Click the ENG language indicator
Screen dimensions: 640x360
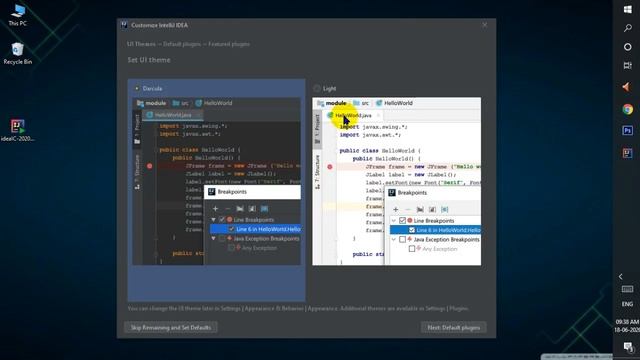[627, 304]
